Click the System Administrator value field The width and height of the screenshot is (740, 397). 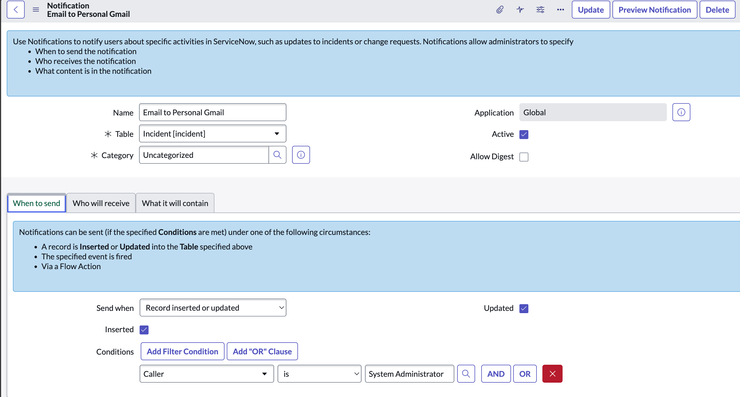tap(409, 374)
